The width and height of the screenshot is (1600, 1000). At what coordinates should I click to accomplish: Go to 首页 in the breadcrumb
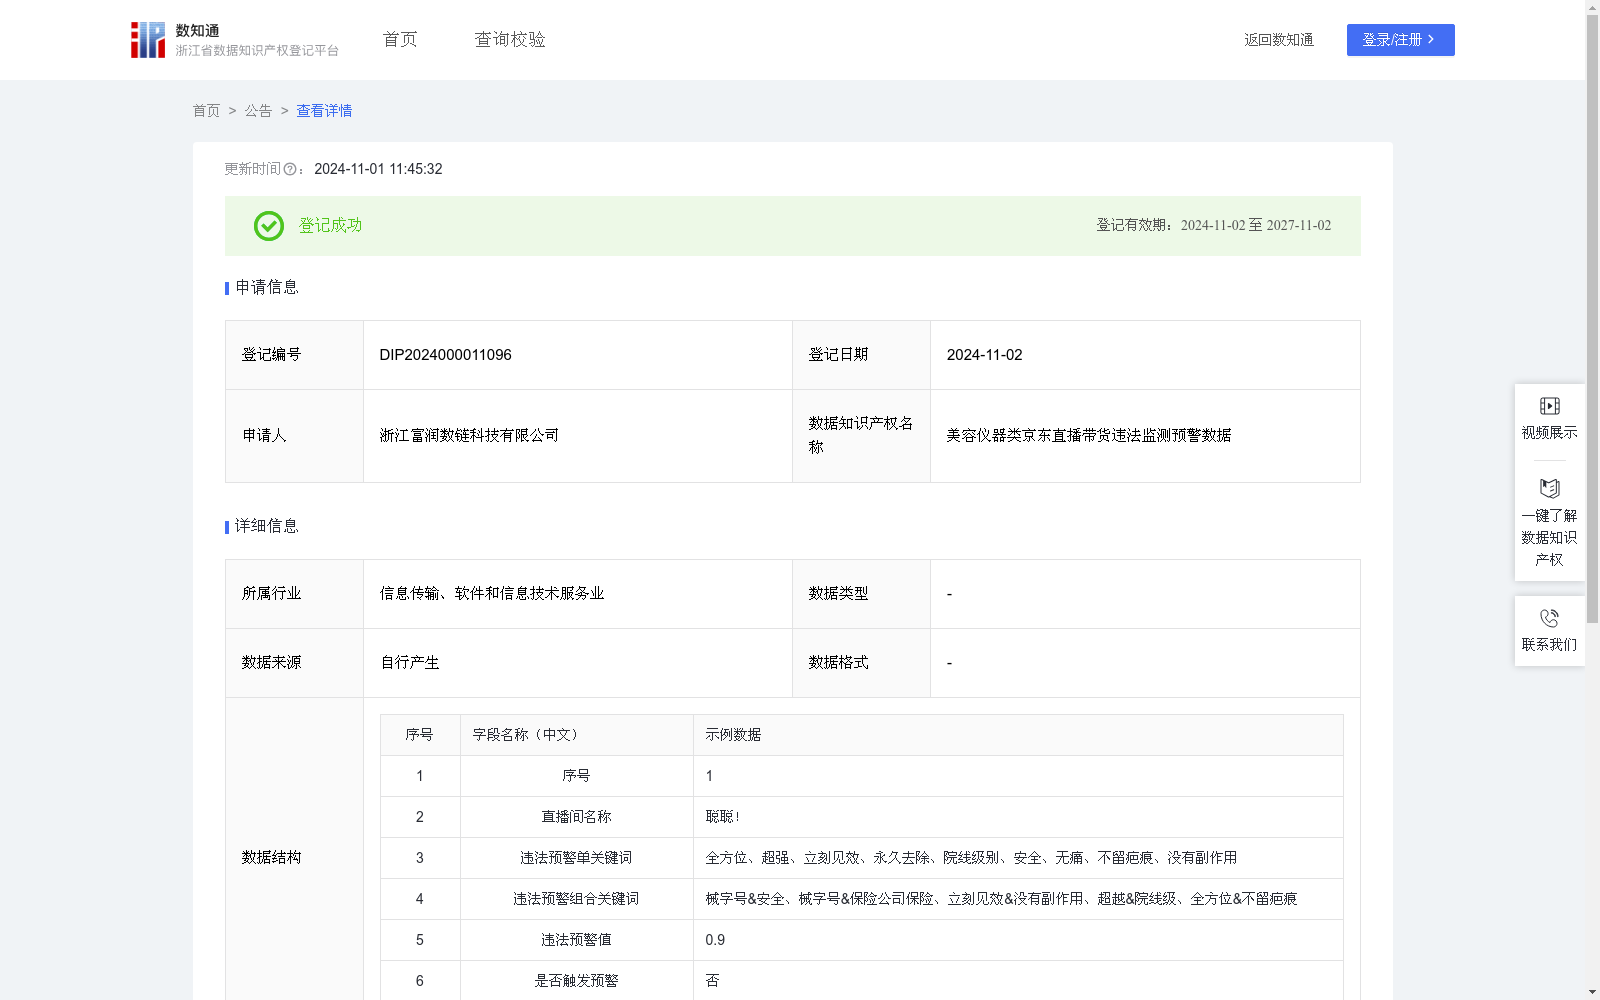tap(206, 111)
